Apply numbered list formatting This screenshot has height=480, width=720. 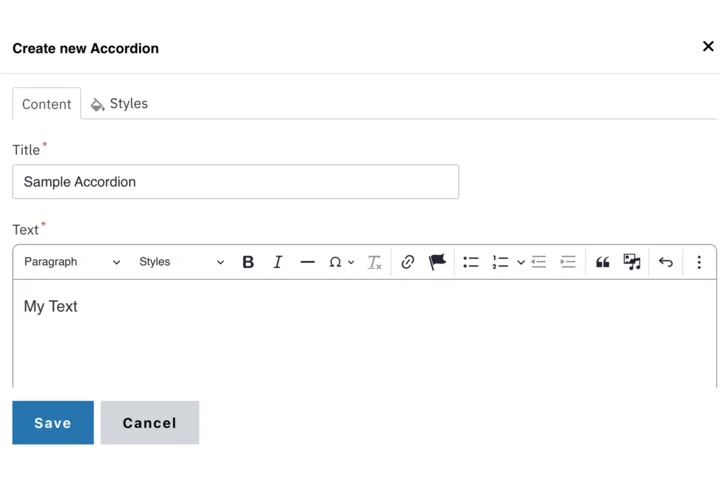pos(500,262)
